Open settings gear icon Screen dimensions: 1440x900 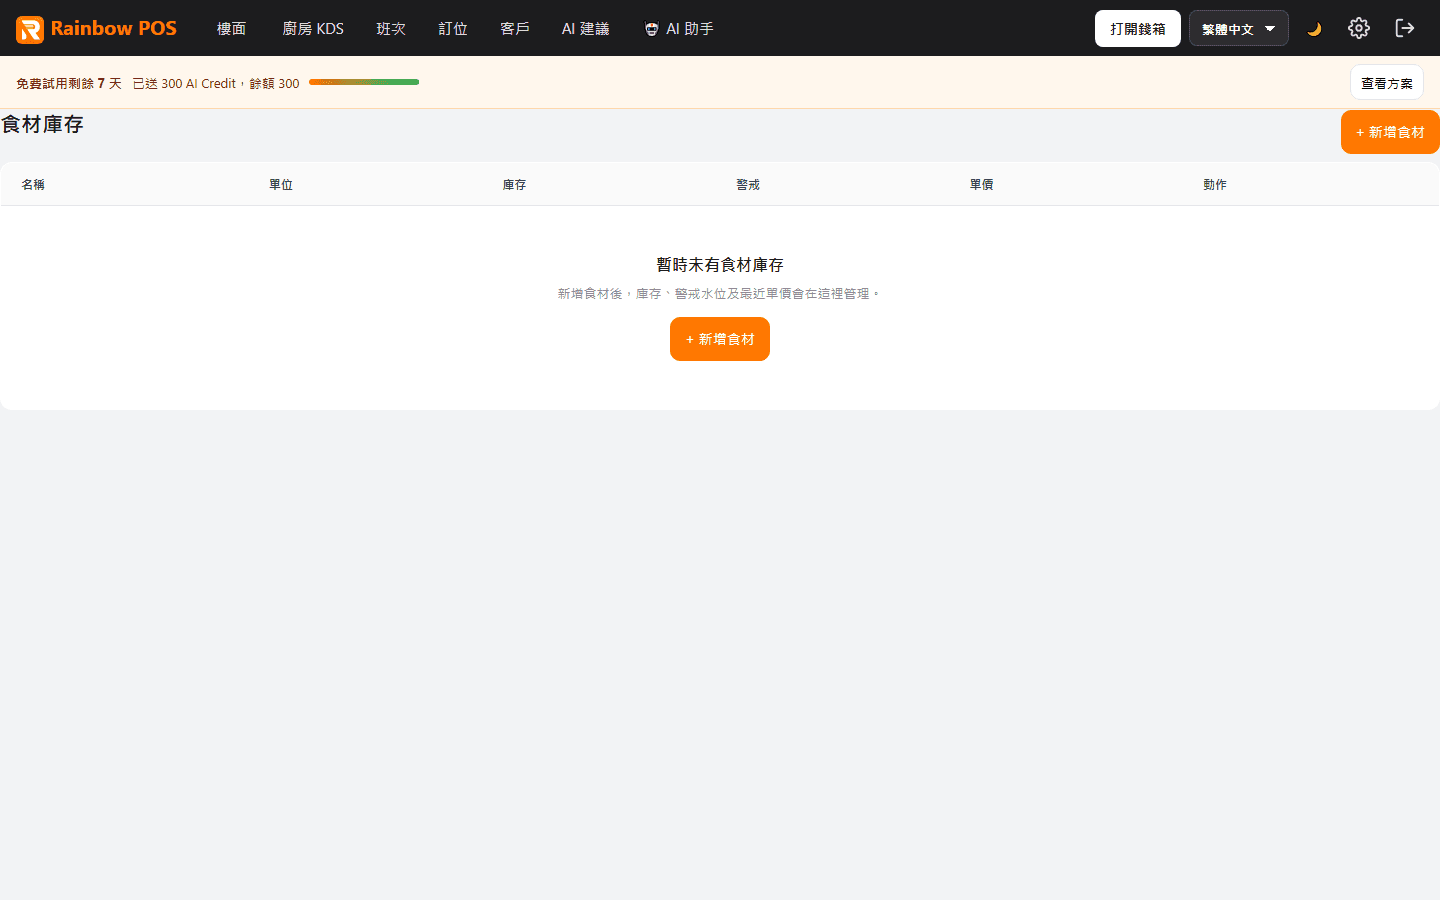[x=1358, y=28]
